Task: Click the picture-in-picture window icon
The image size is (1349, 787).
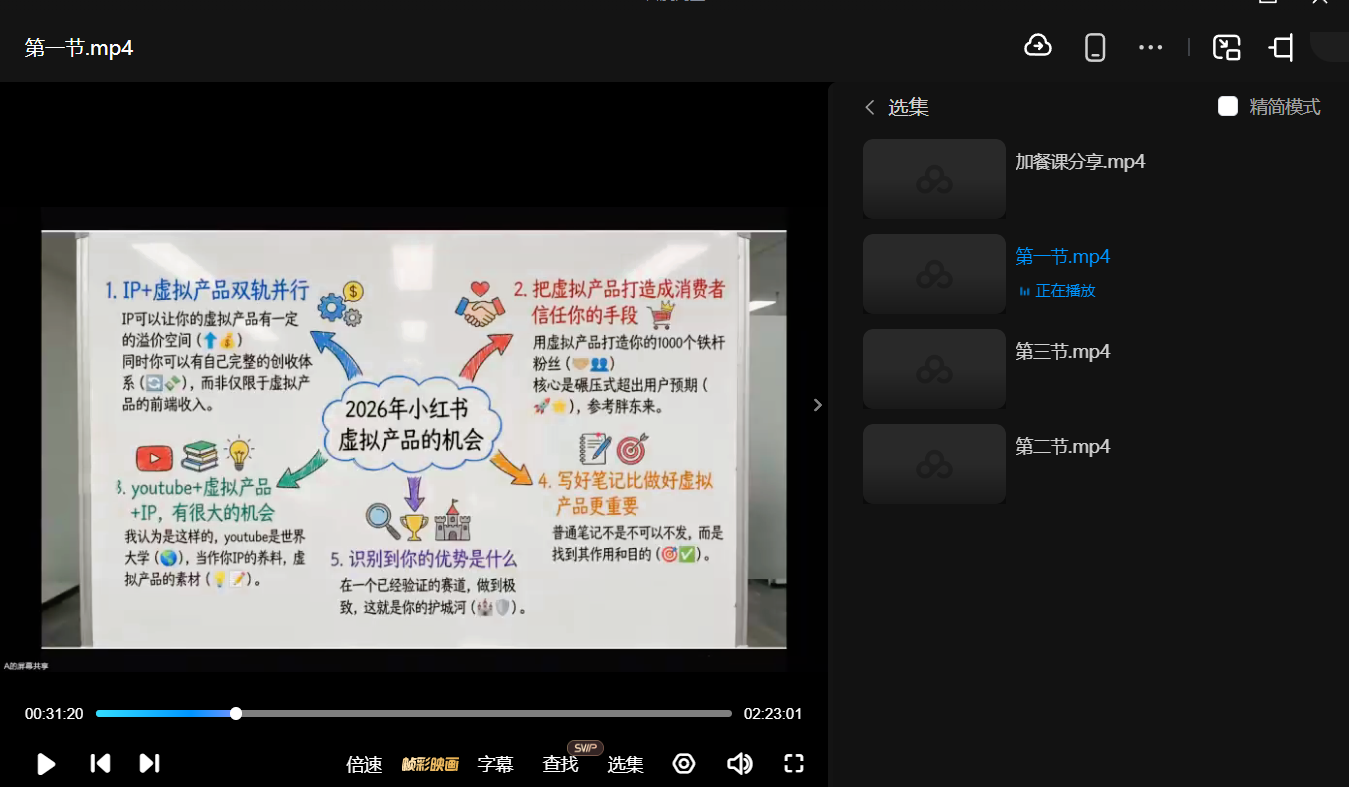Action: coord(1226,47)
